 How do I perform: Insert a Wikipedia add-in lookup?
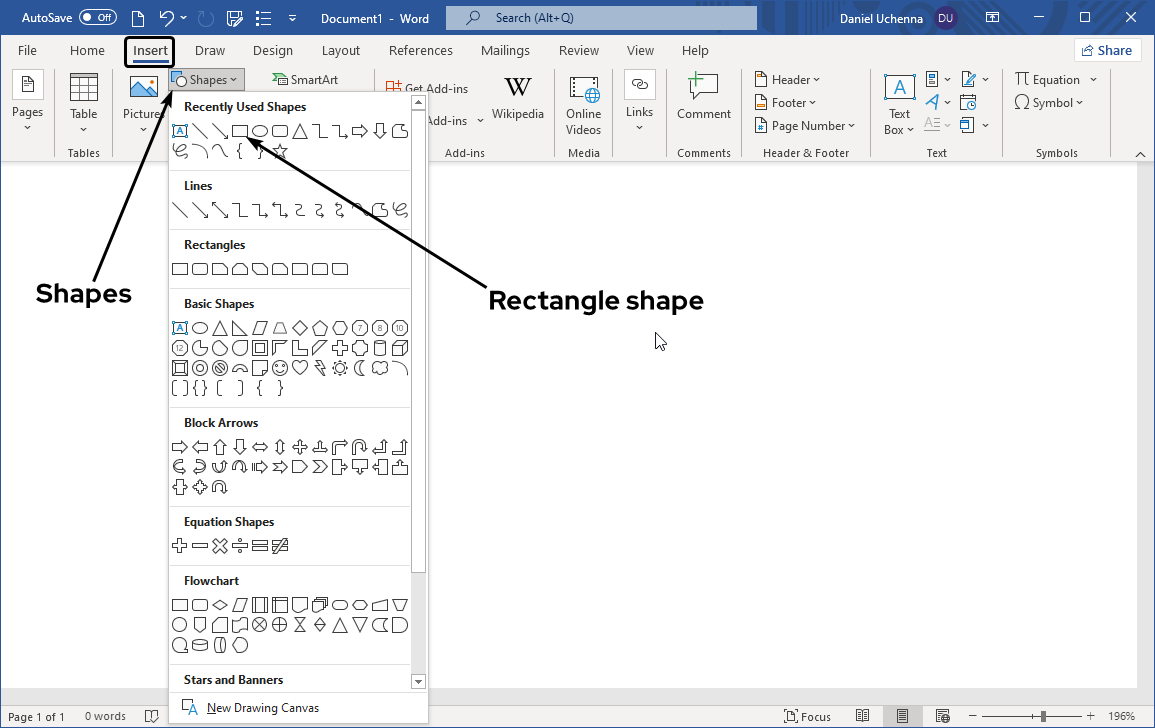pos(518,100)
